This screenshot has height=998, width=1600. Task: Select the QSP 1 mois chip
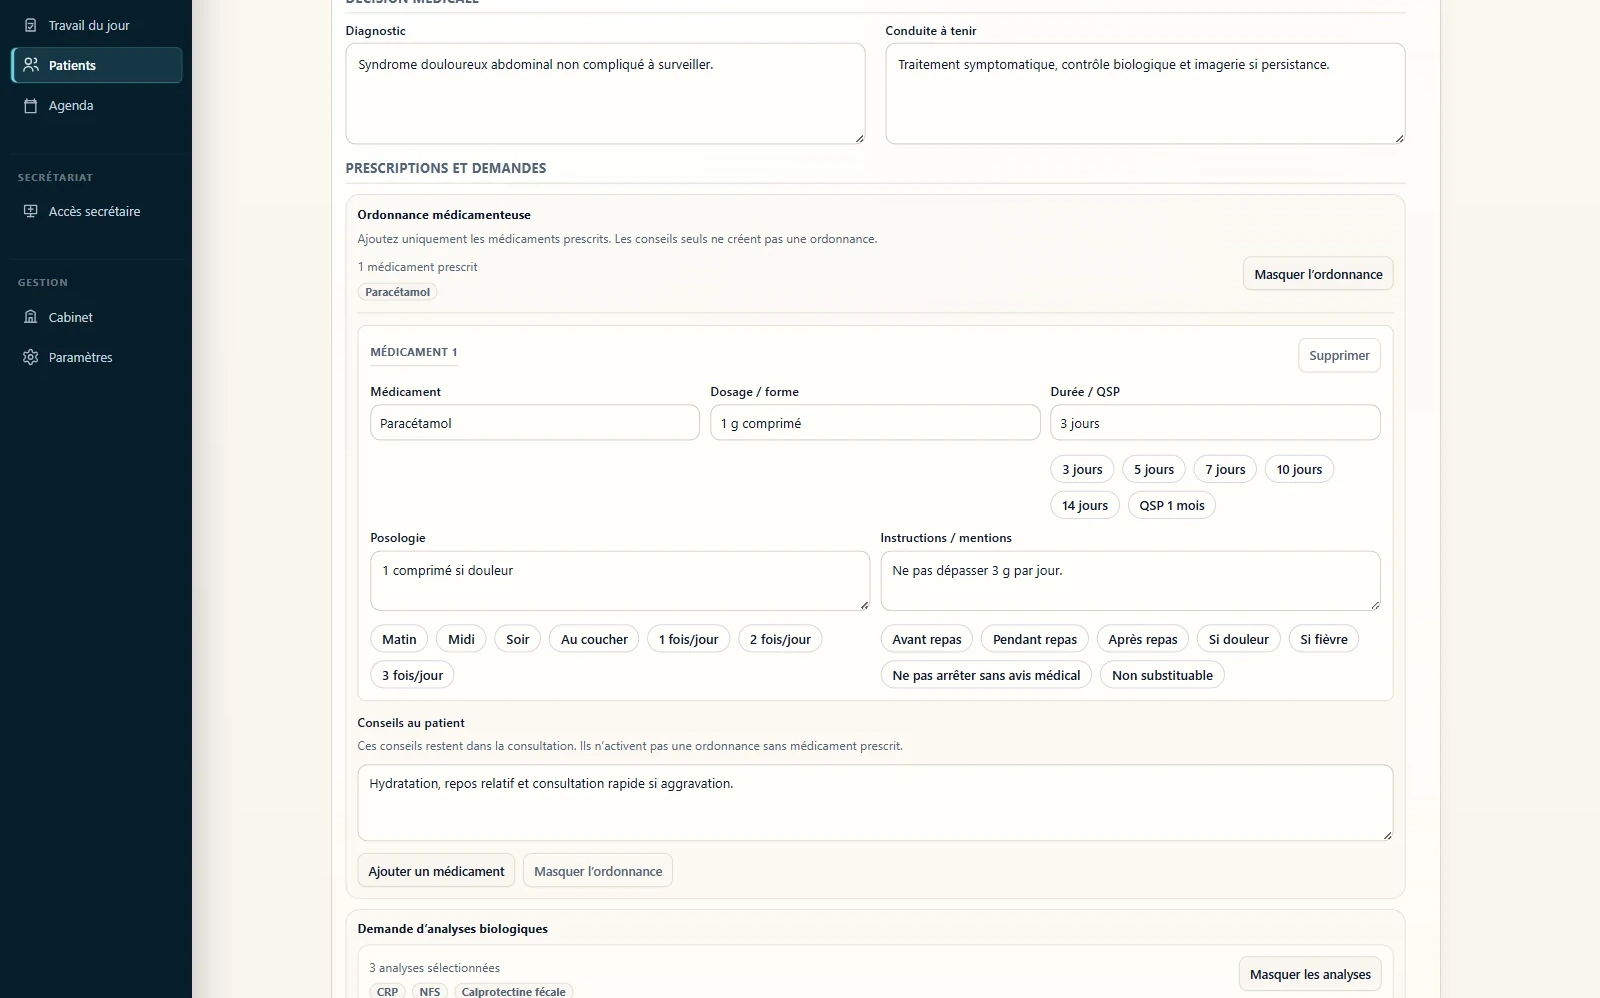pos(1172,505)
